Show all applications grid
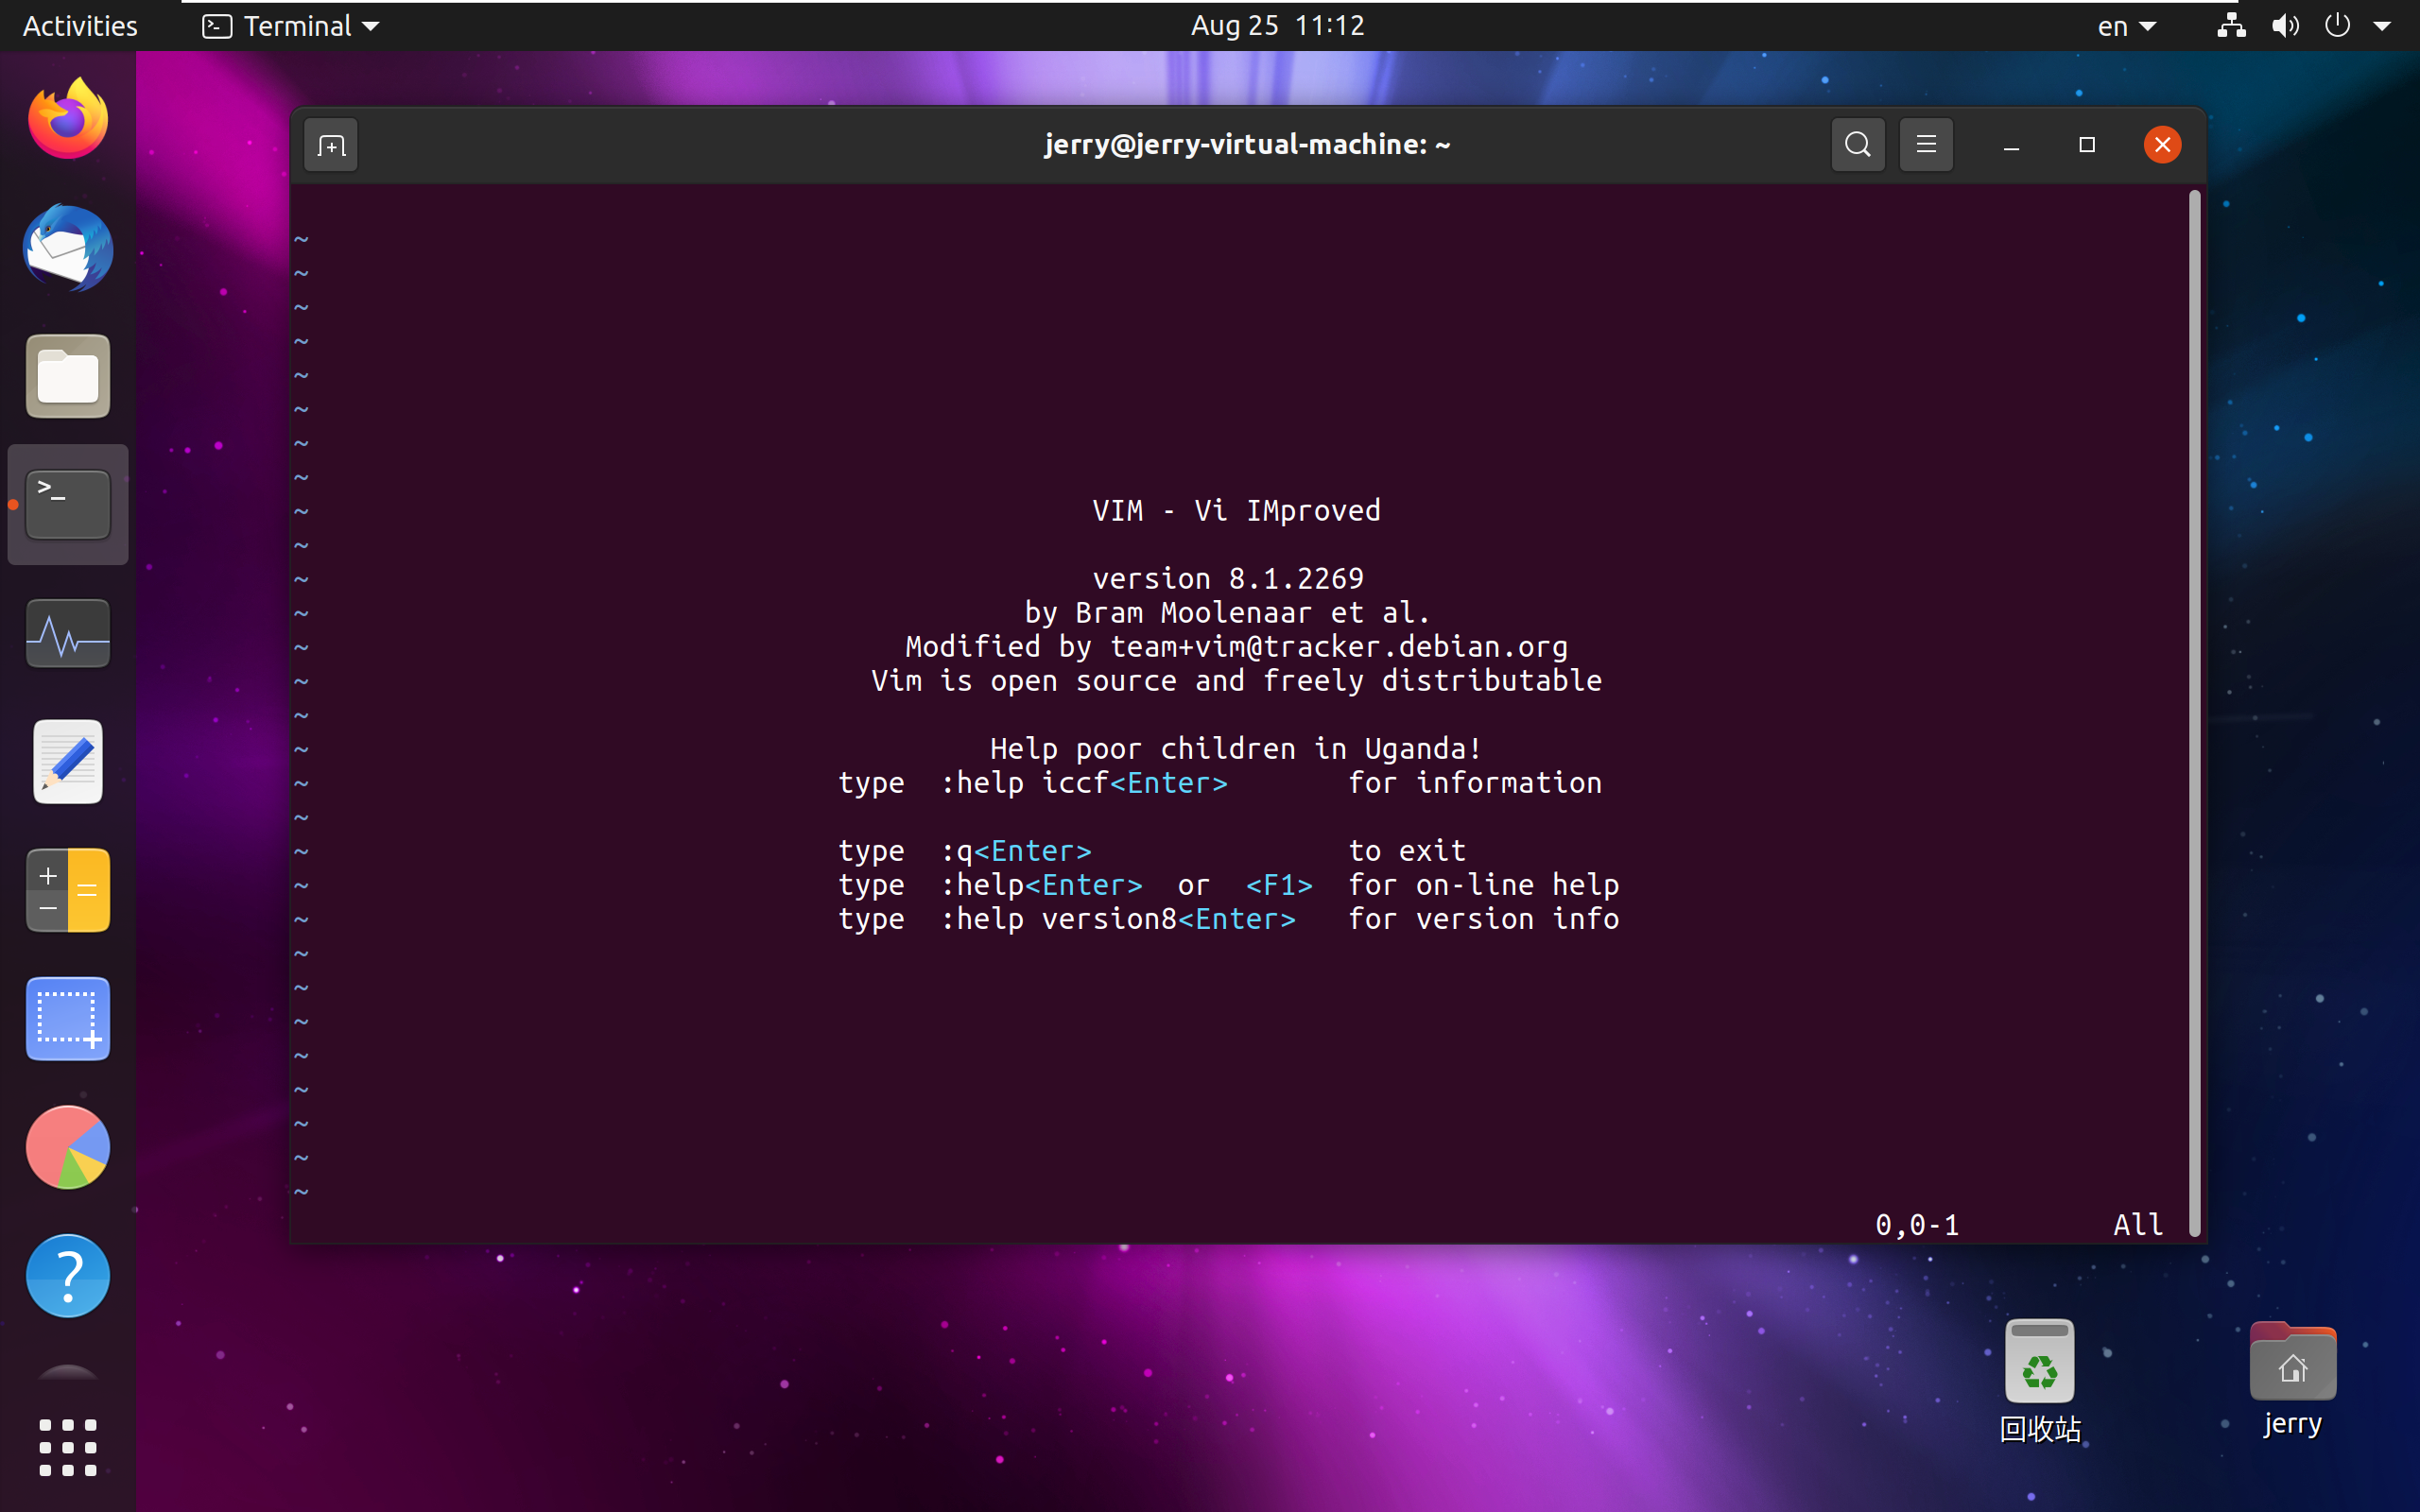This screenshot has height=1512, width=2420. click(x=68, y=1446)
